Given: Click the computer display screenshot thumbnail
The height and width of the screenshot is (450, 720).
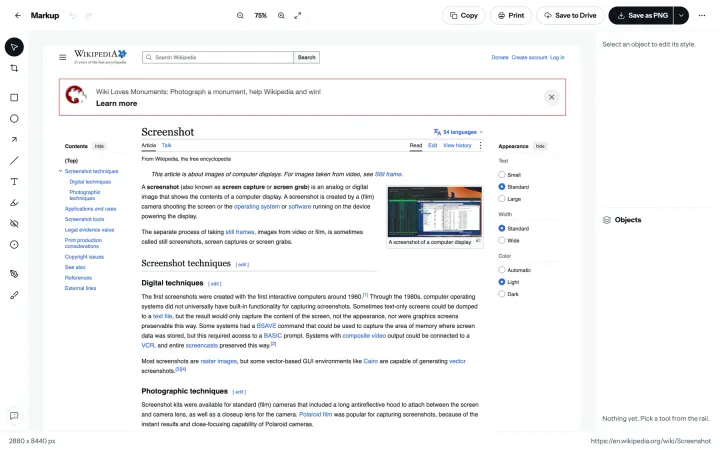Looking at the screenshot, I should click(x=434, y=212).
